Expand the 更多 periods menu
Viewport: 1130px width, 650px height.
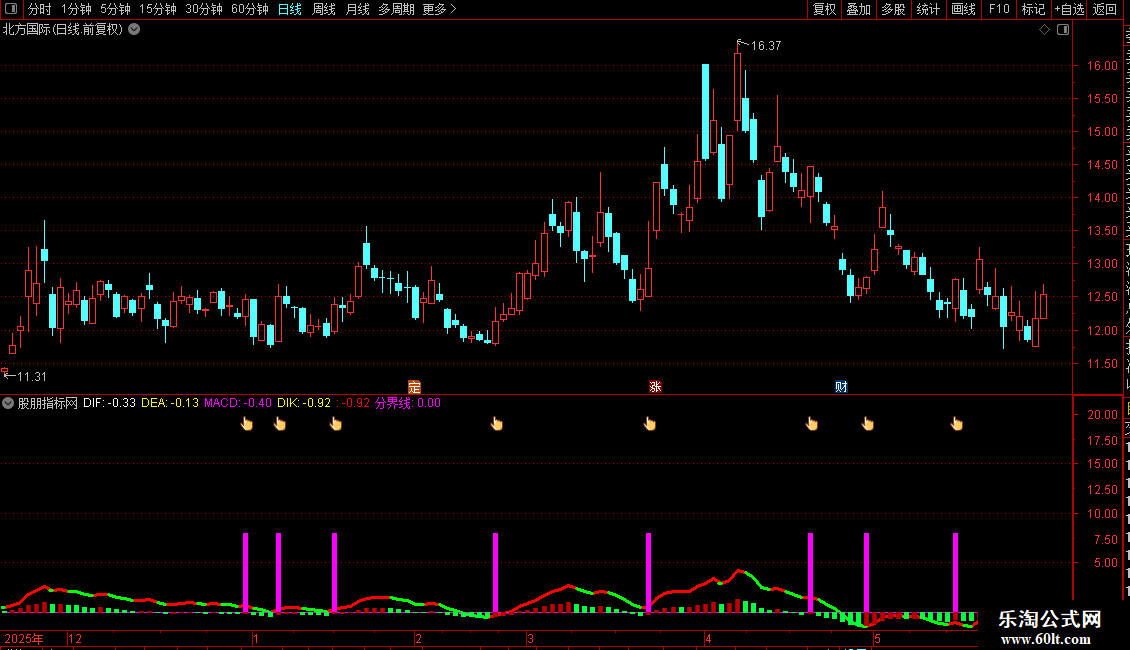pyautogui.click(x=439, y=9)
